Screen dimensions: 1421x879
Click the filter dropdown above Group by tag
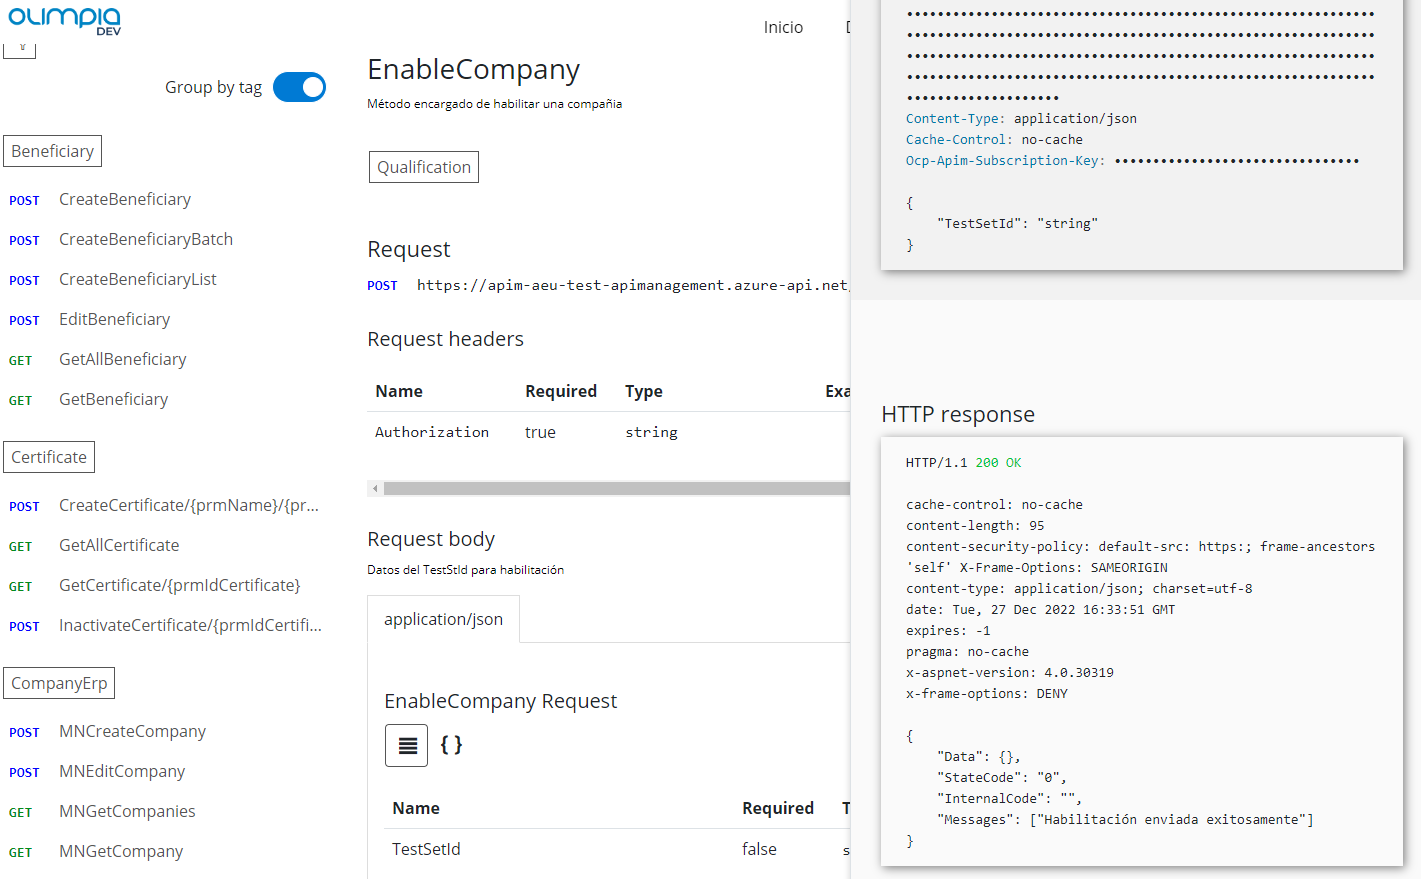point(20,48)
